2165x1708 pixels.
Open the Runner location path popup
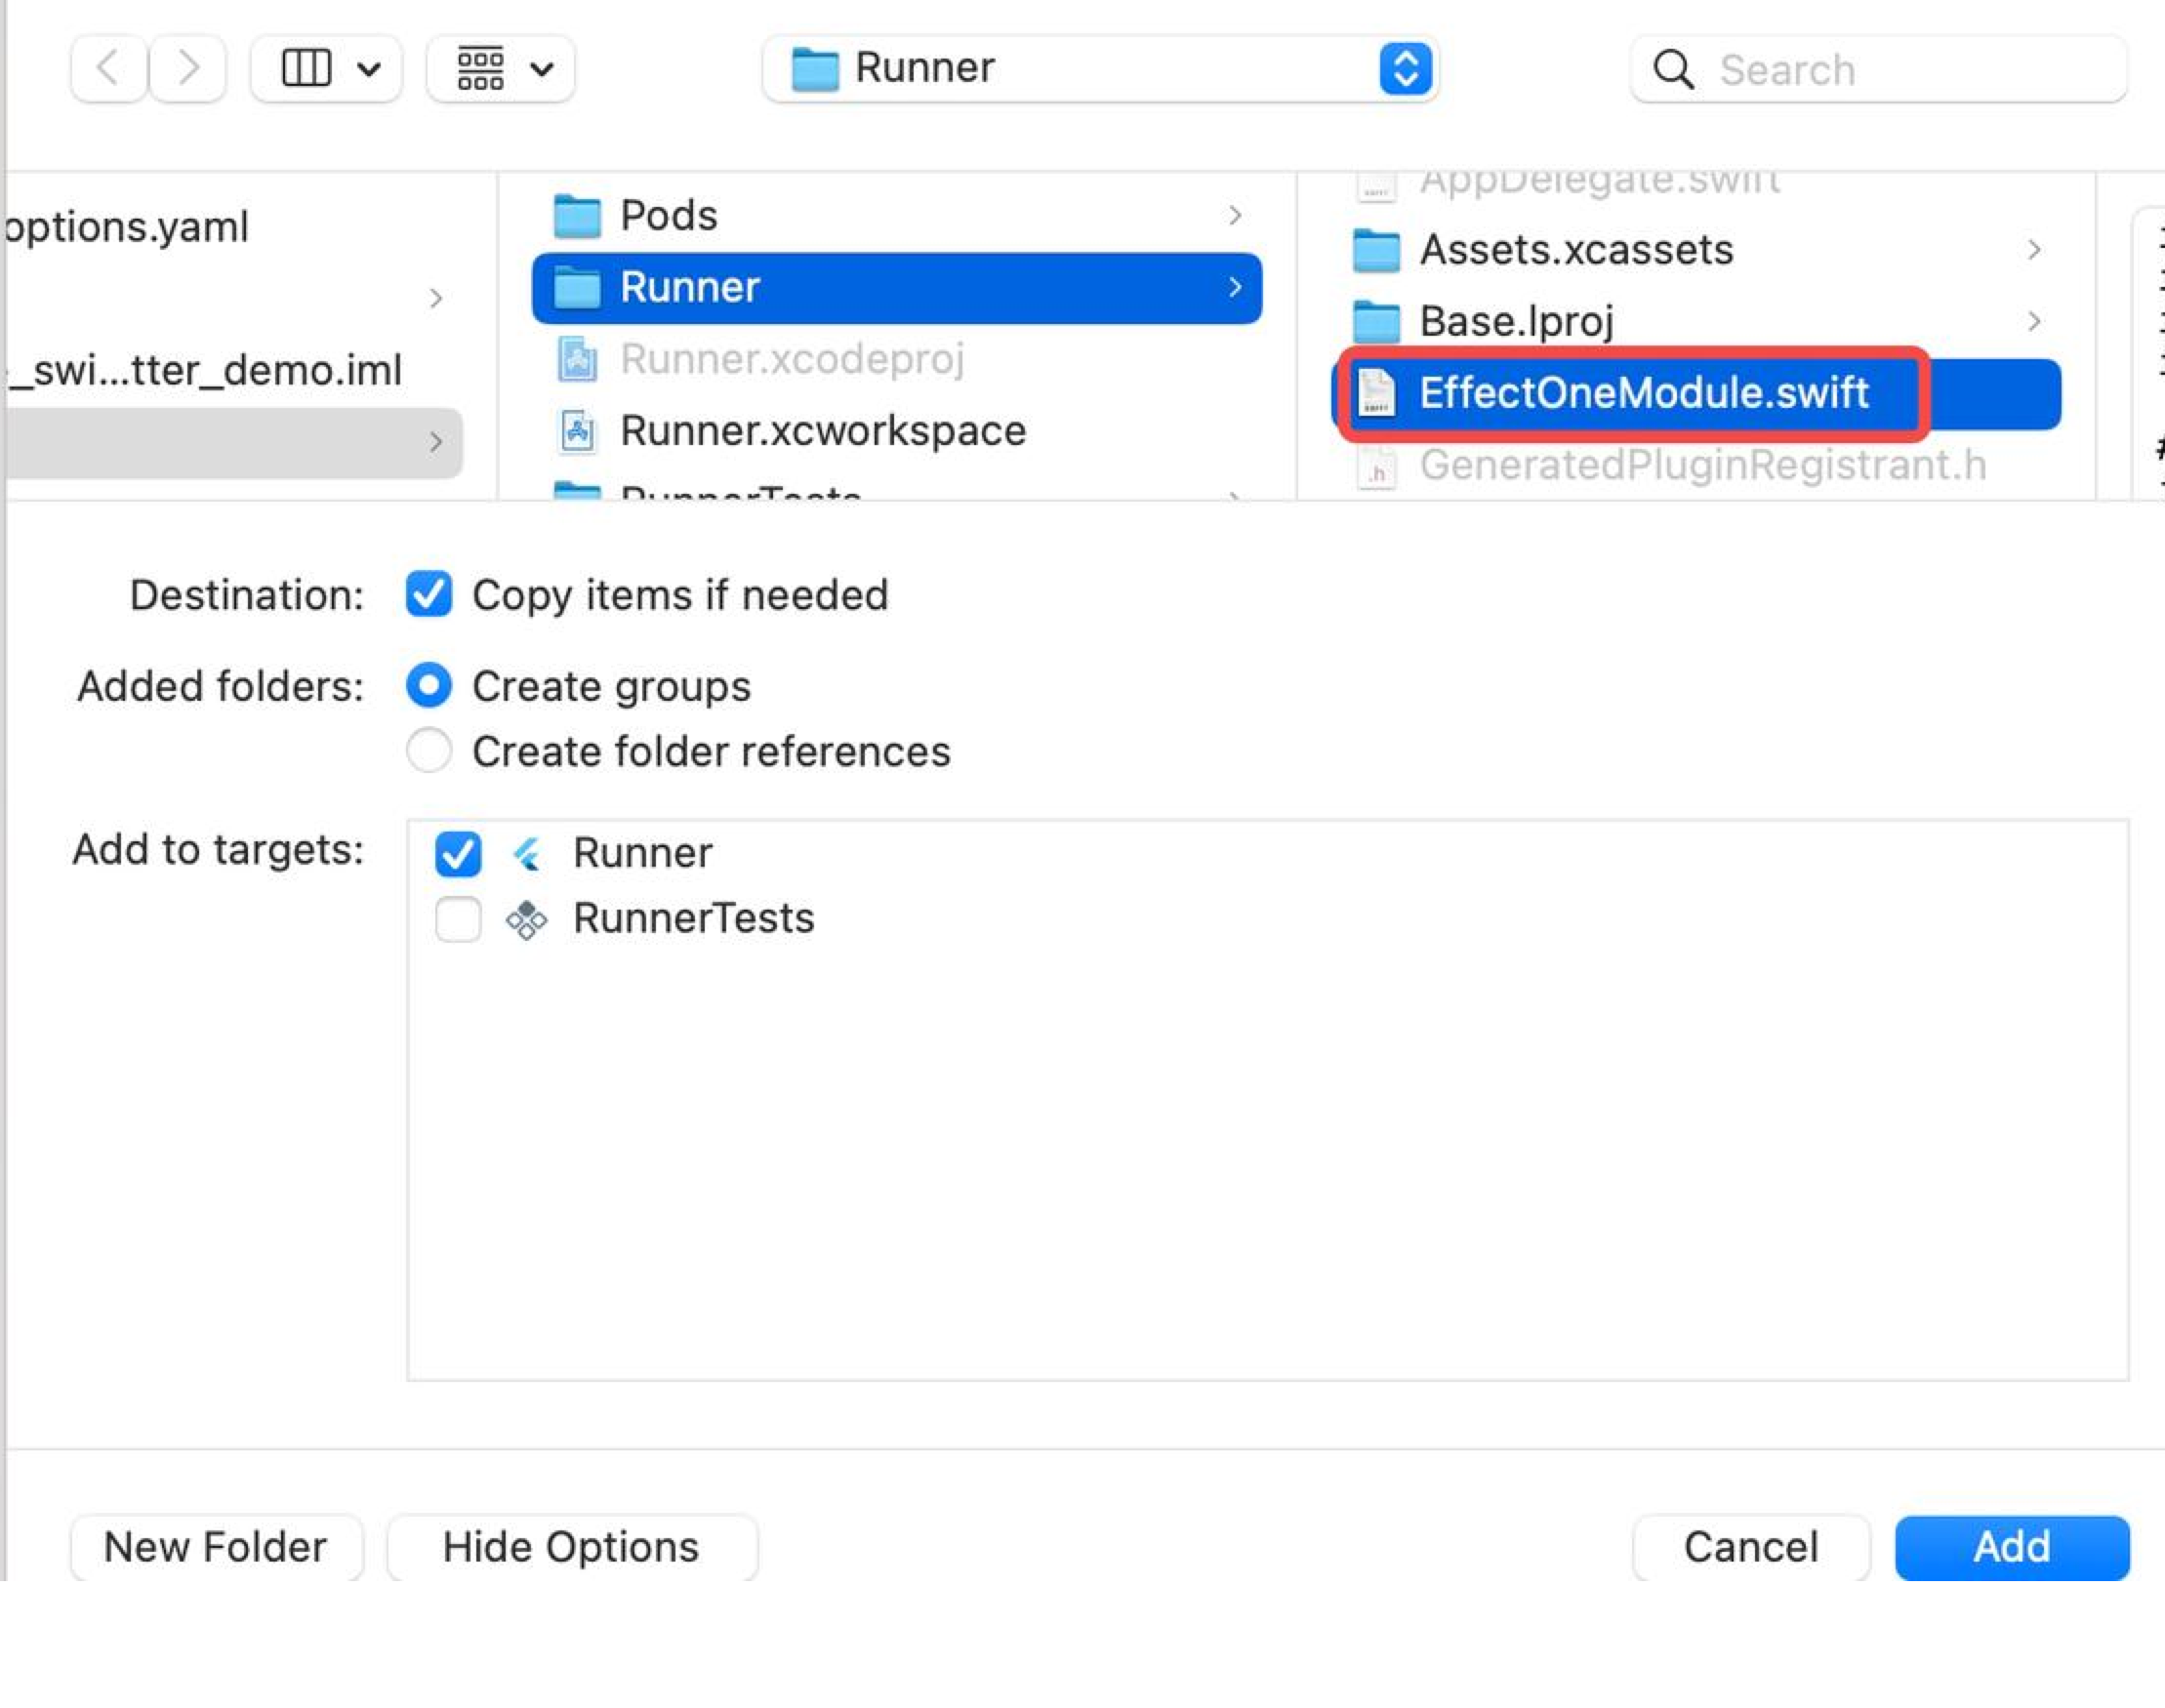click(x=1100, y=69)
